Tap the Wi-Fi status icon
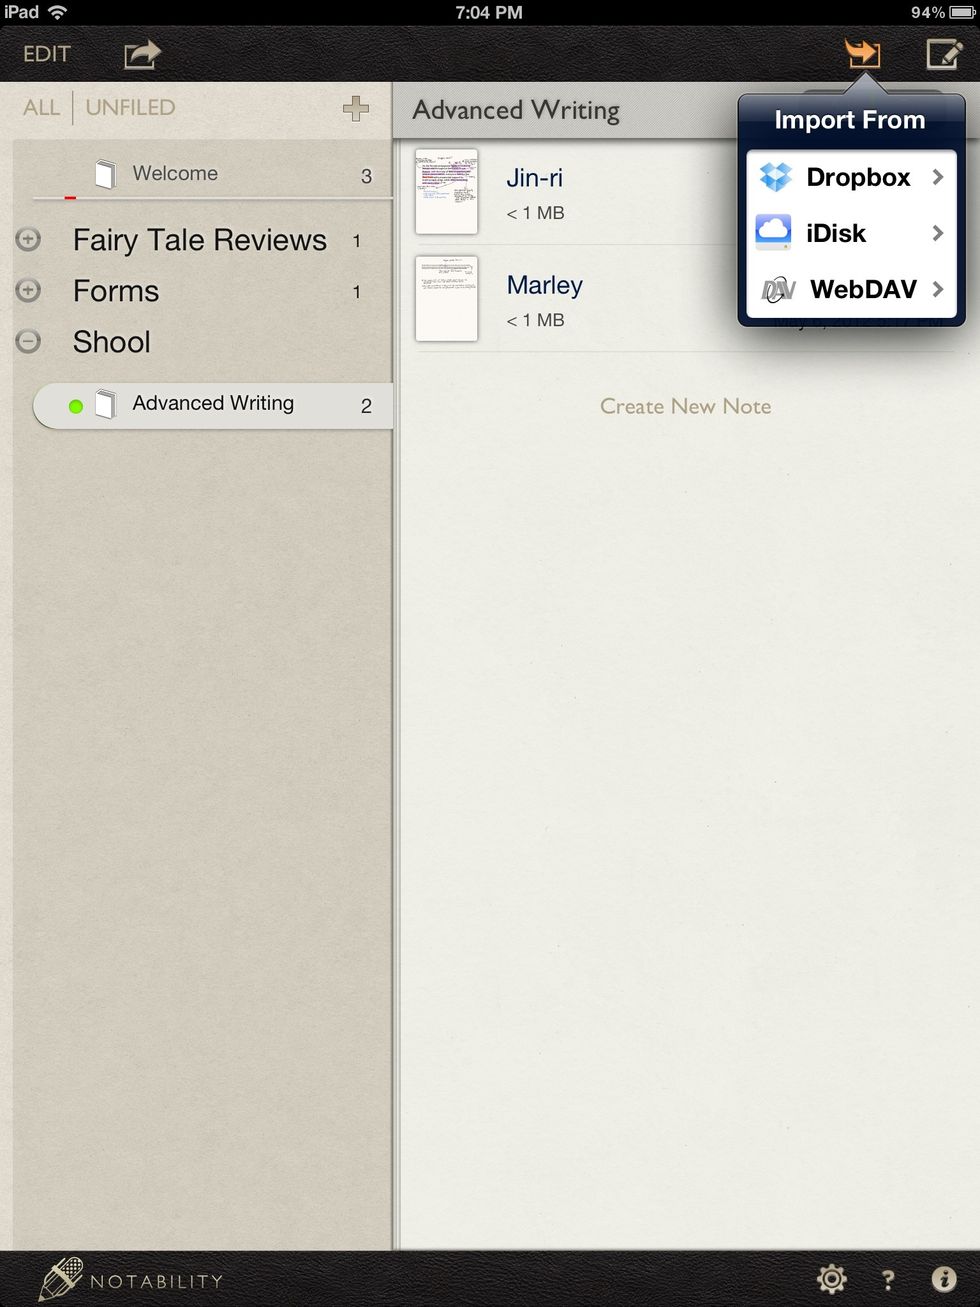The width and height of the screenshot is (980, 1307). point(58,12)
